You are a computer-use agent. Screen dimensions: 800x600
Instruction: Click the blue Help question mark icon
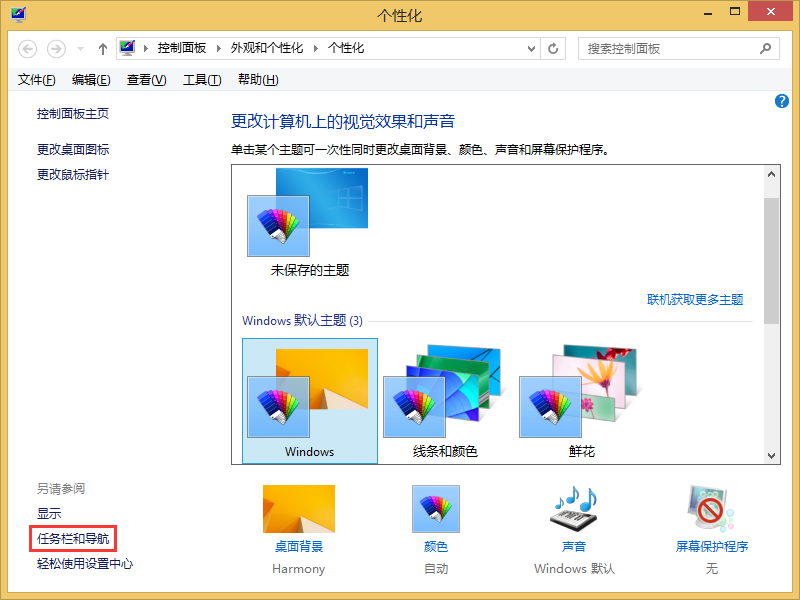point(781,100)
